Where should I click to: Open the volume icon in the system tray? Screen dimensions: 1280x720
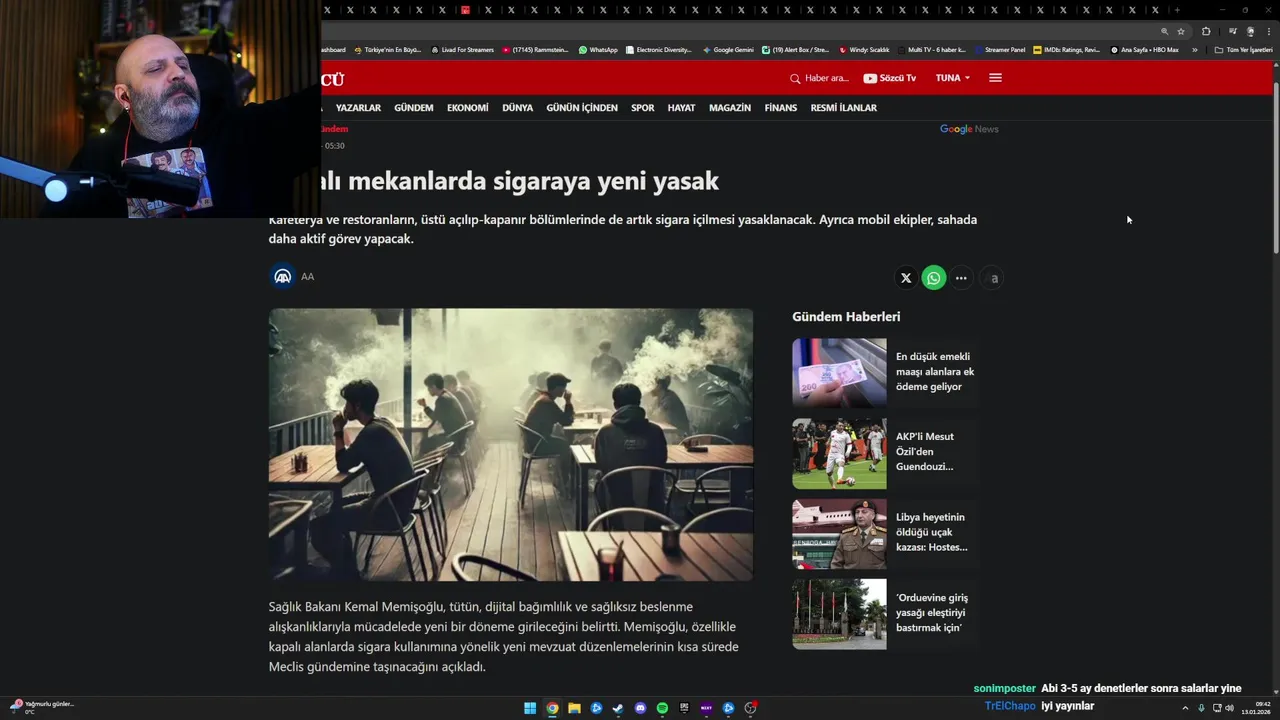point(1229,708)
